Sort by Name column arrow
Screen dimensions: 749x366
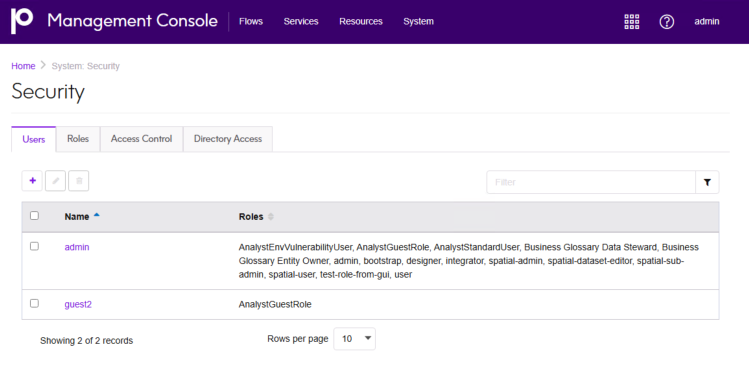tap(97, 215)
